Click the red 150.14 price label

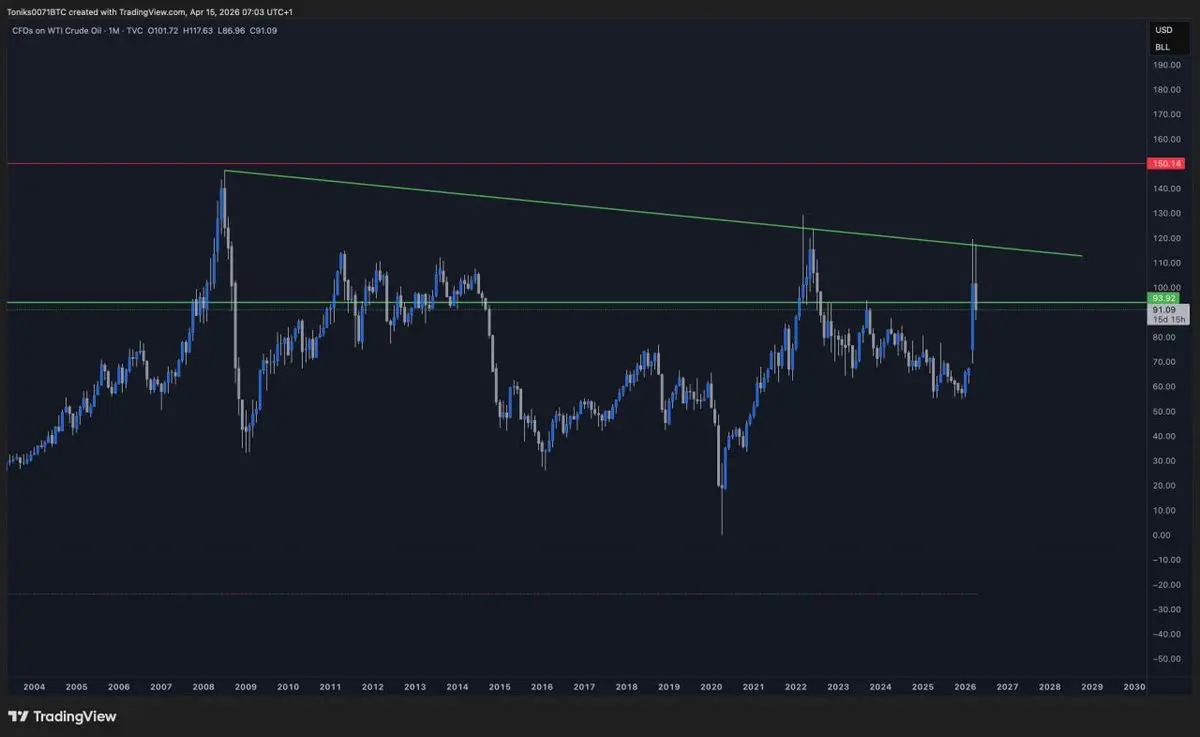1167,163
